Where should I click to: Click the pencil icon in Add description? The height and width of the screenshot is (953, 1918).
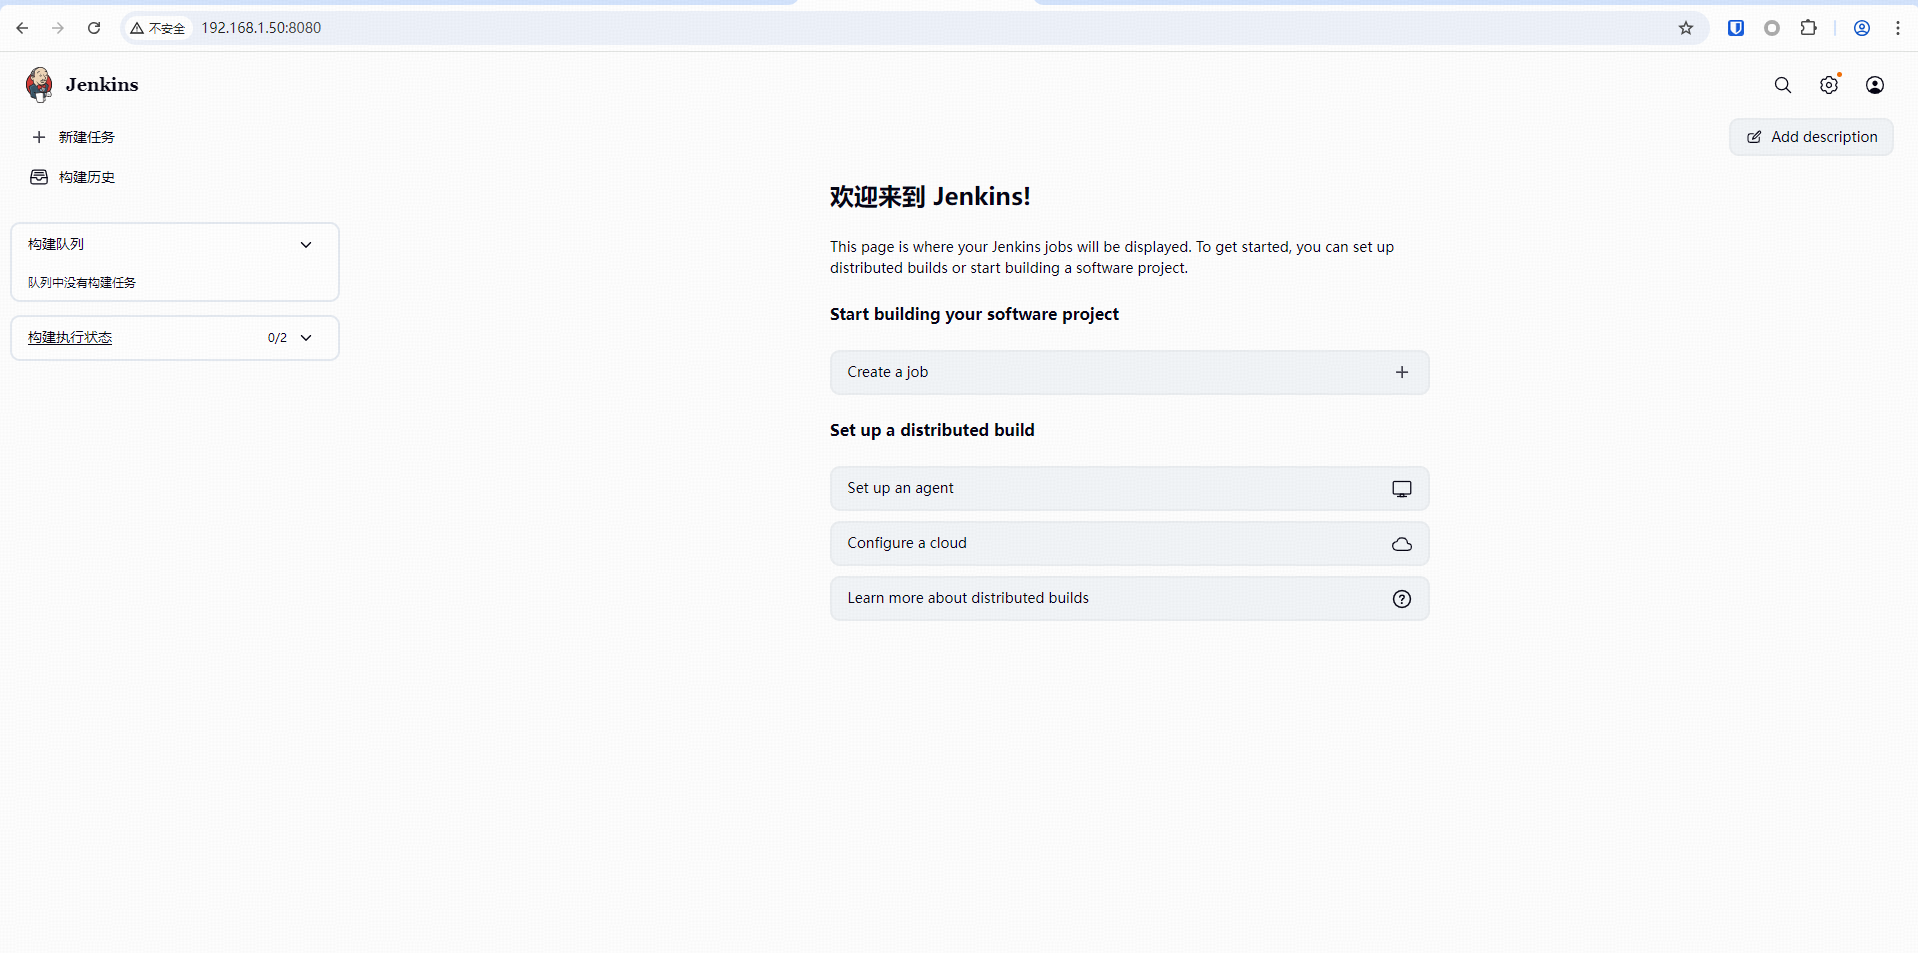(x=1754, y=137)
